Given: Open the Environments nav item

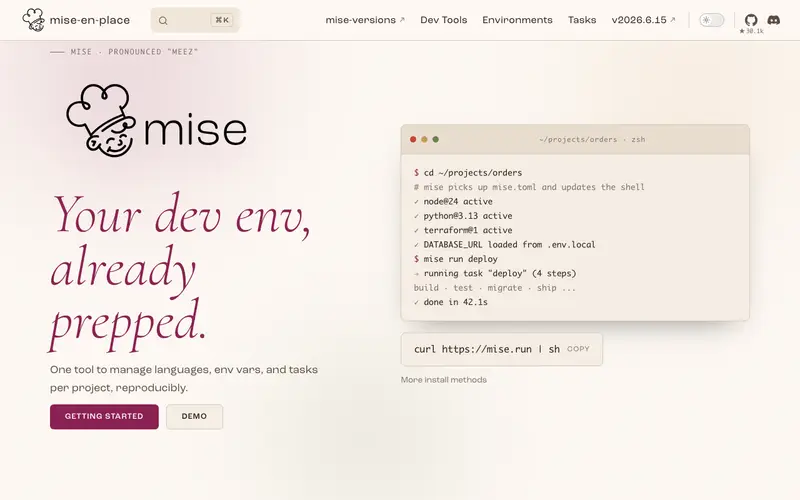Looking at the screenshot, I should click(517, 20).
